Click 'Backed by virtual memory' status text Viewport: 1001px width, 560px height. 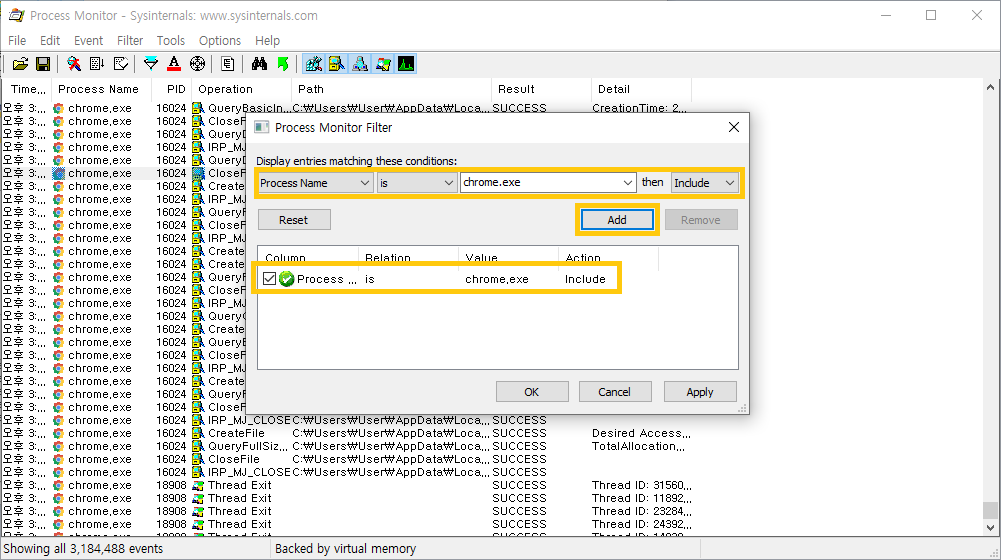pos(345,549)
